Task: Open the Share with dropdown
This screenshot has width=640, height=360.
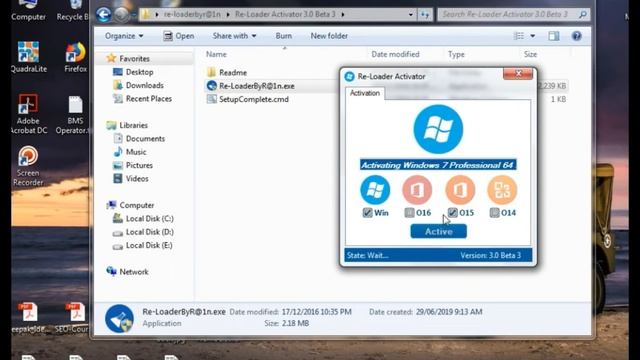Action: (x=234, y=36)
